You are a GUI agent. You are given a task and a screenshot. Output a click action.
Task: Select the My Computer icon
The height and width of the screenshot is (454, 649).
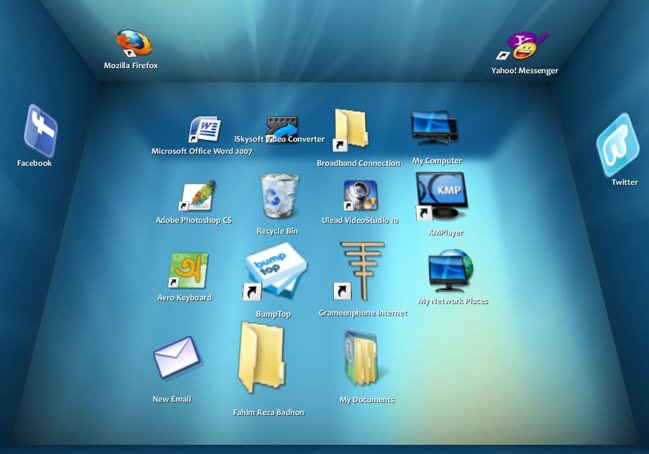[x=435, y=127]
